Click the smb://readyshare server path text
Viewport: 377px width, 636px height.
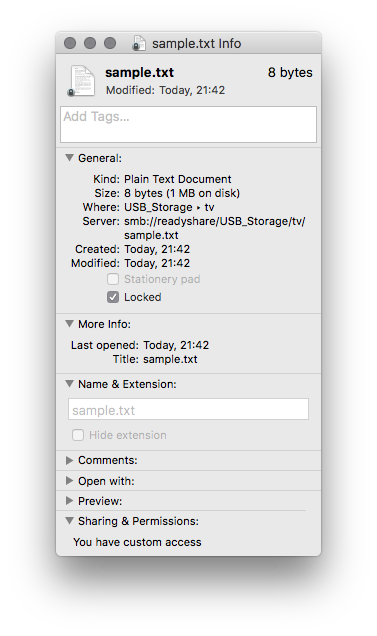(x=215, y=228)
